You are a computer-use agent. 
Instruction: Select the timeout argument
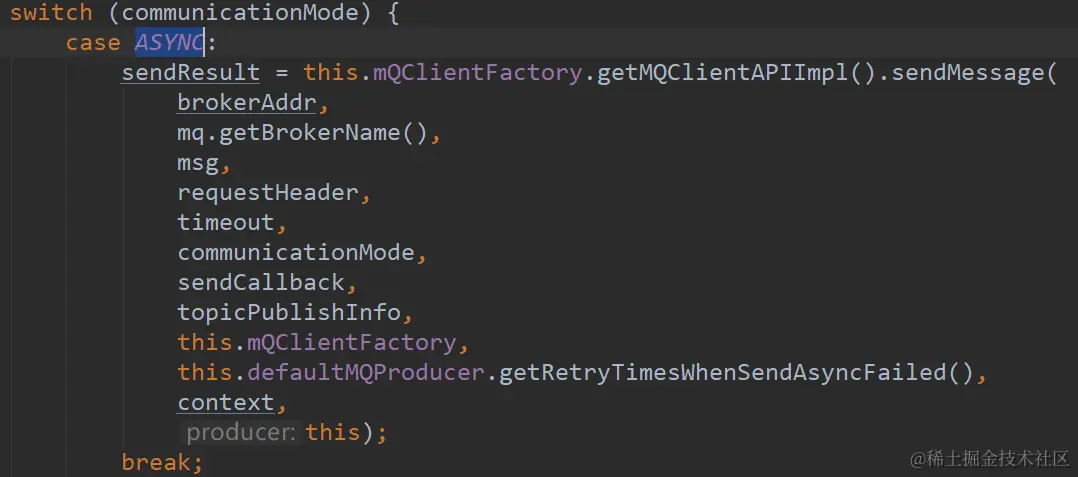226,223
